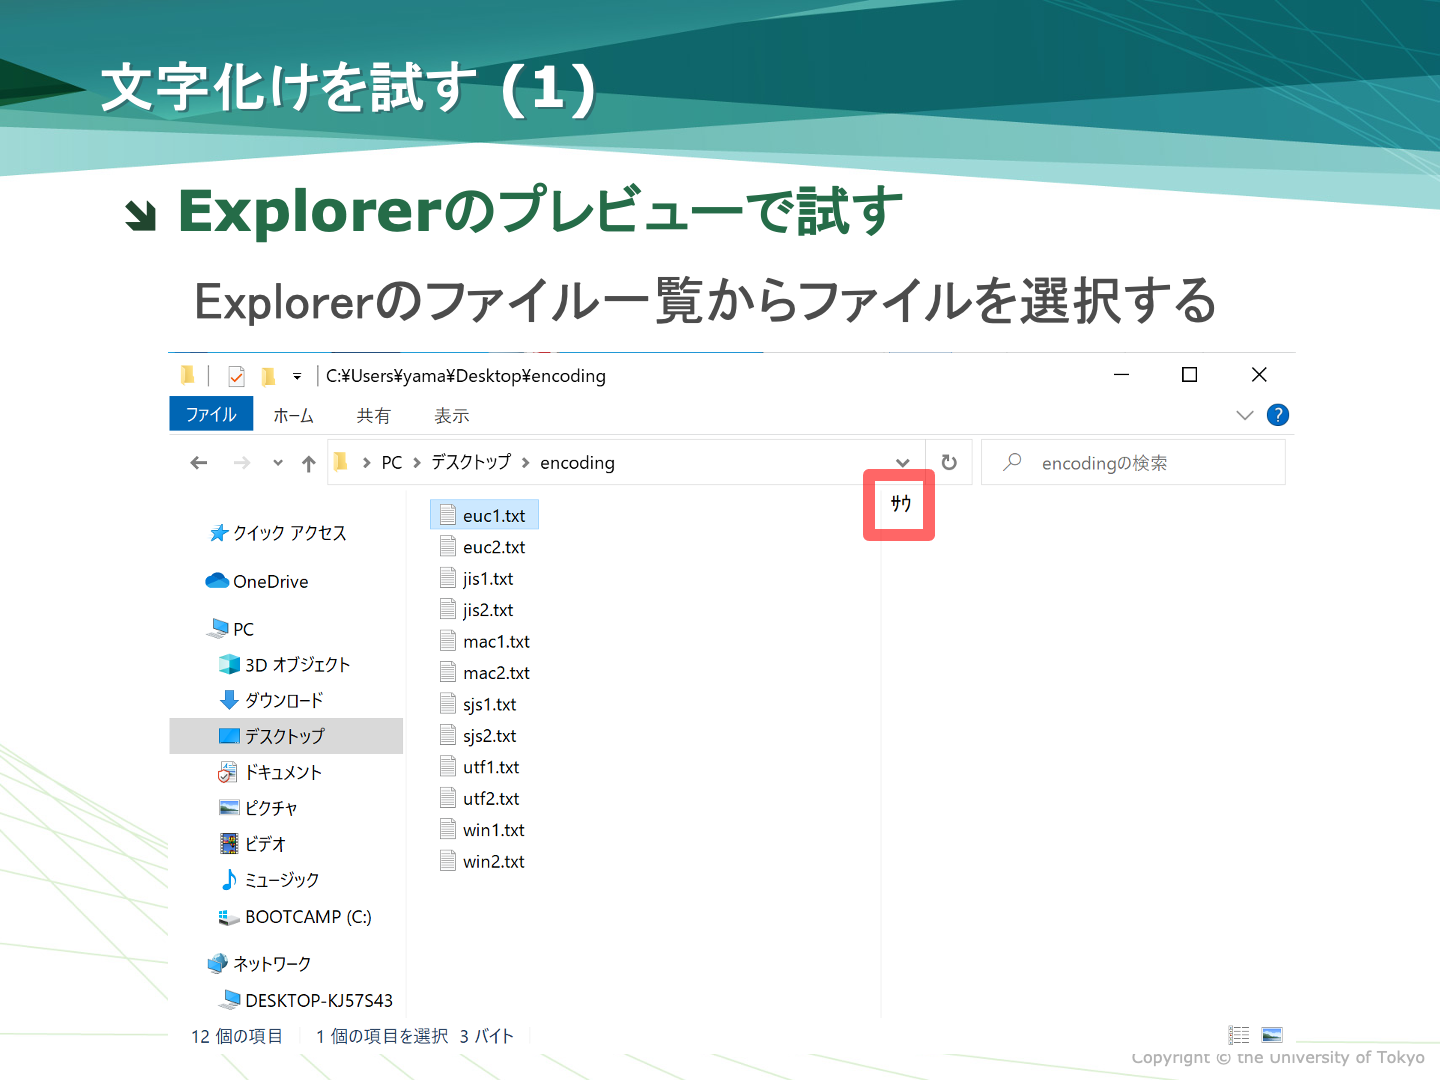Switch to the 表示 ribbon tab
The width and height of the screenshot is (1440, 1080).
click(451, 415)
